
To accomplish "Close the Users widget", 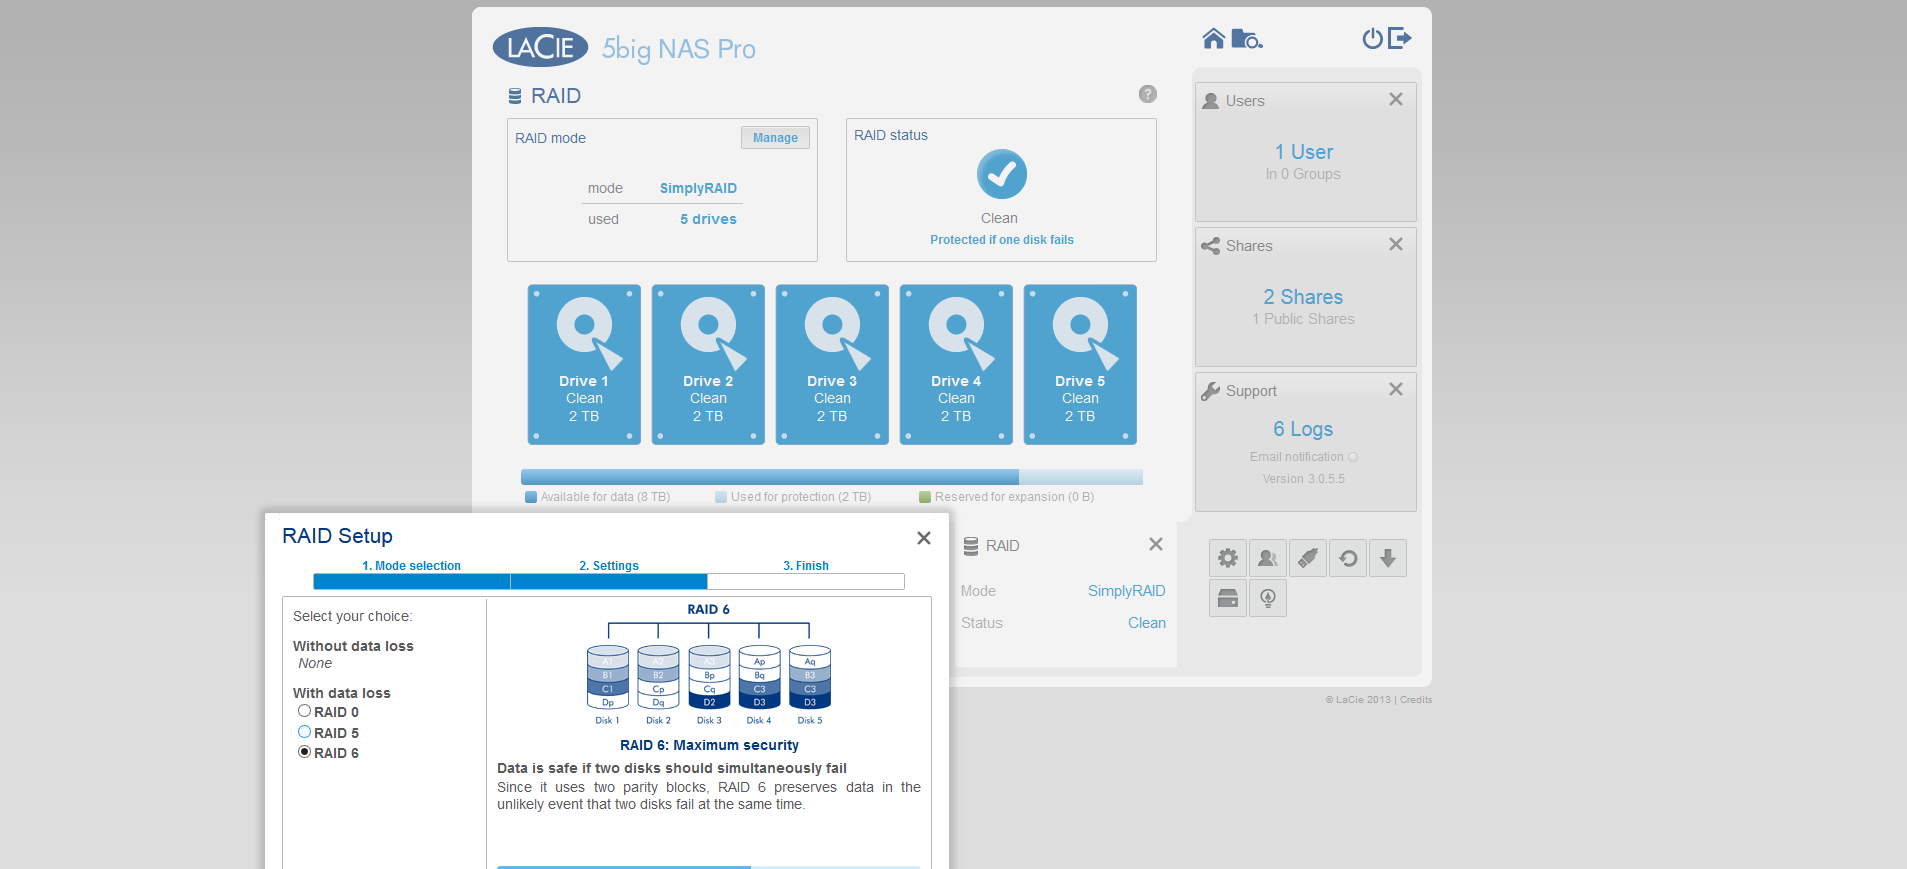I will coord(1396,99).
